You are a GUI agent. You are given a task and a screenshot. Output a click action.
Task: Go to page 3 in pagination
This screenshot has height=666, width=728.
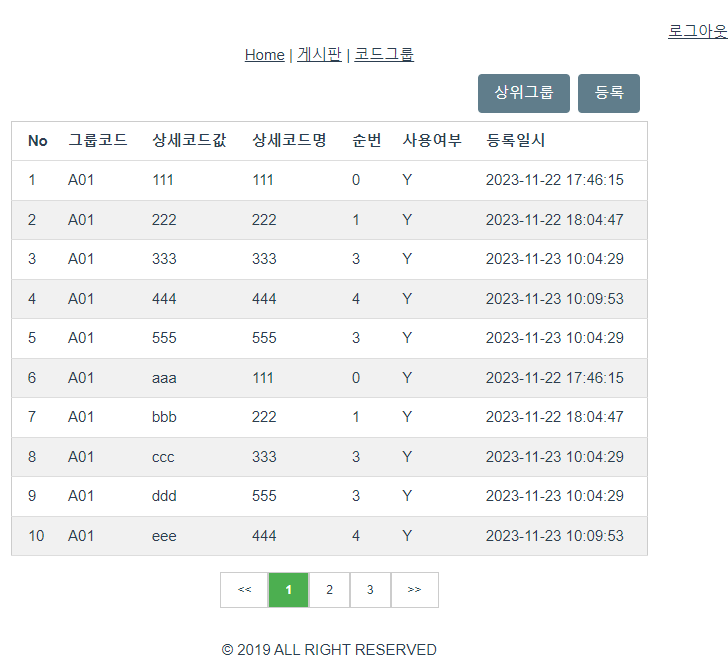[x=370, y=590]
